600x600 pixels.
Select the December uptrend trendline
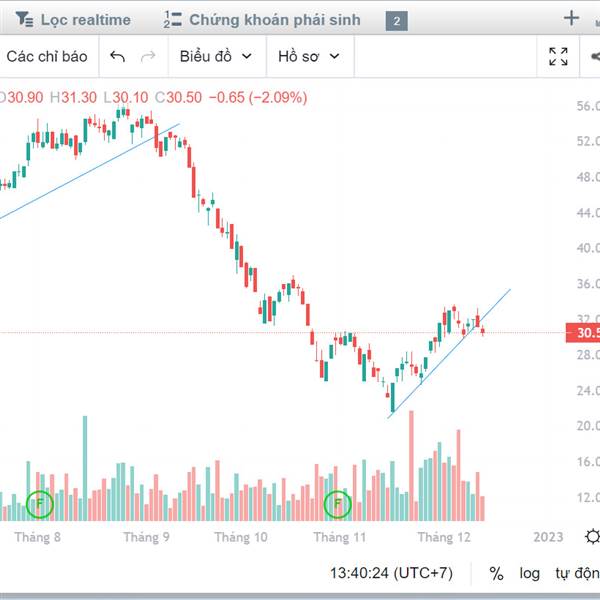tap(449, 354)
